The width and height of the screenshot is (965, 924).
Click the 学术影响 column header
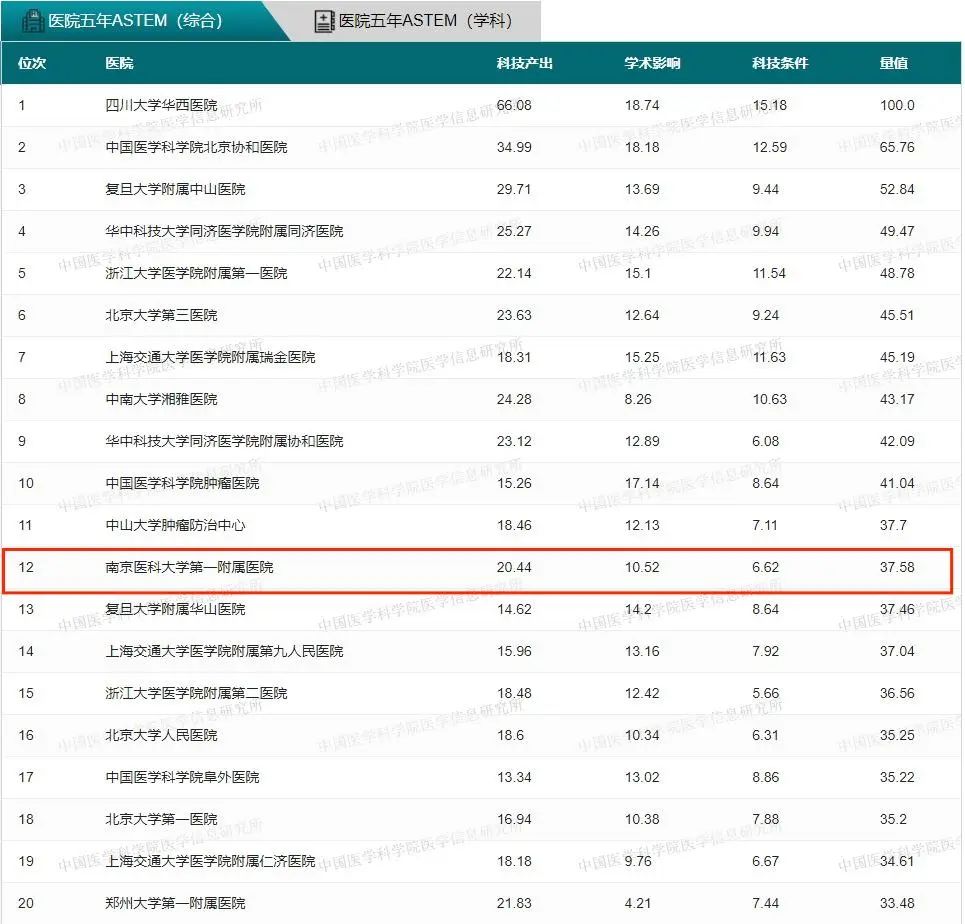tap(652, 63)
